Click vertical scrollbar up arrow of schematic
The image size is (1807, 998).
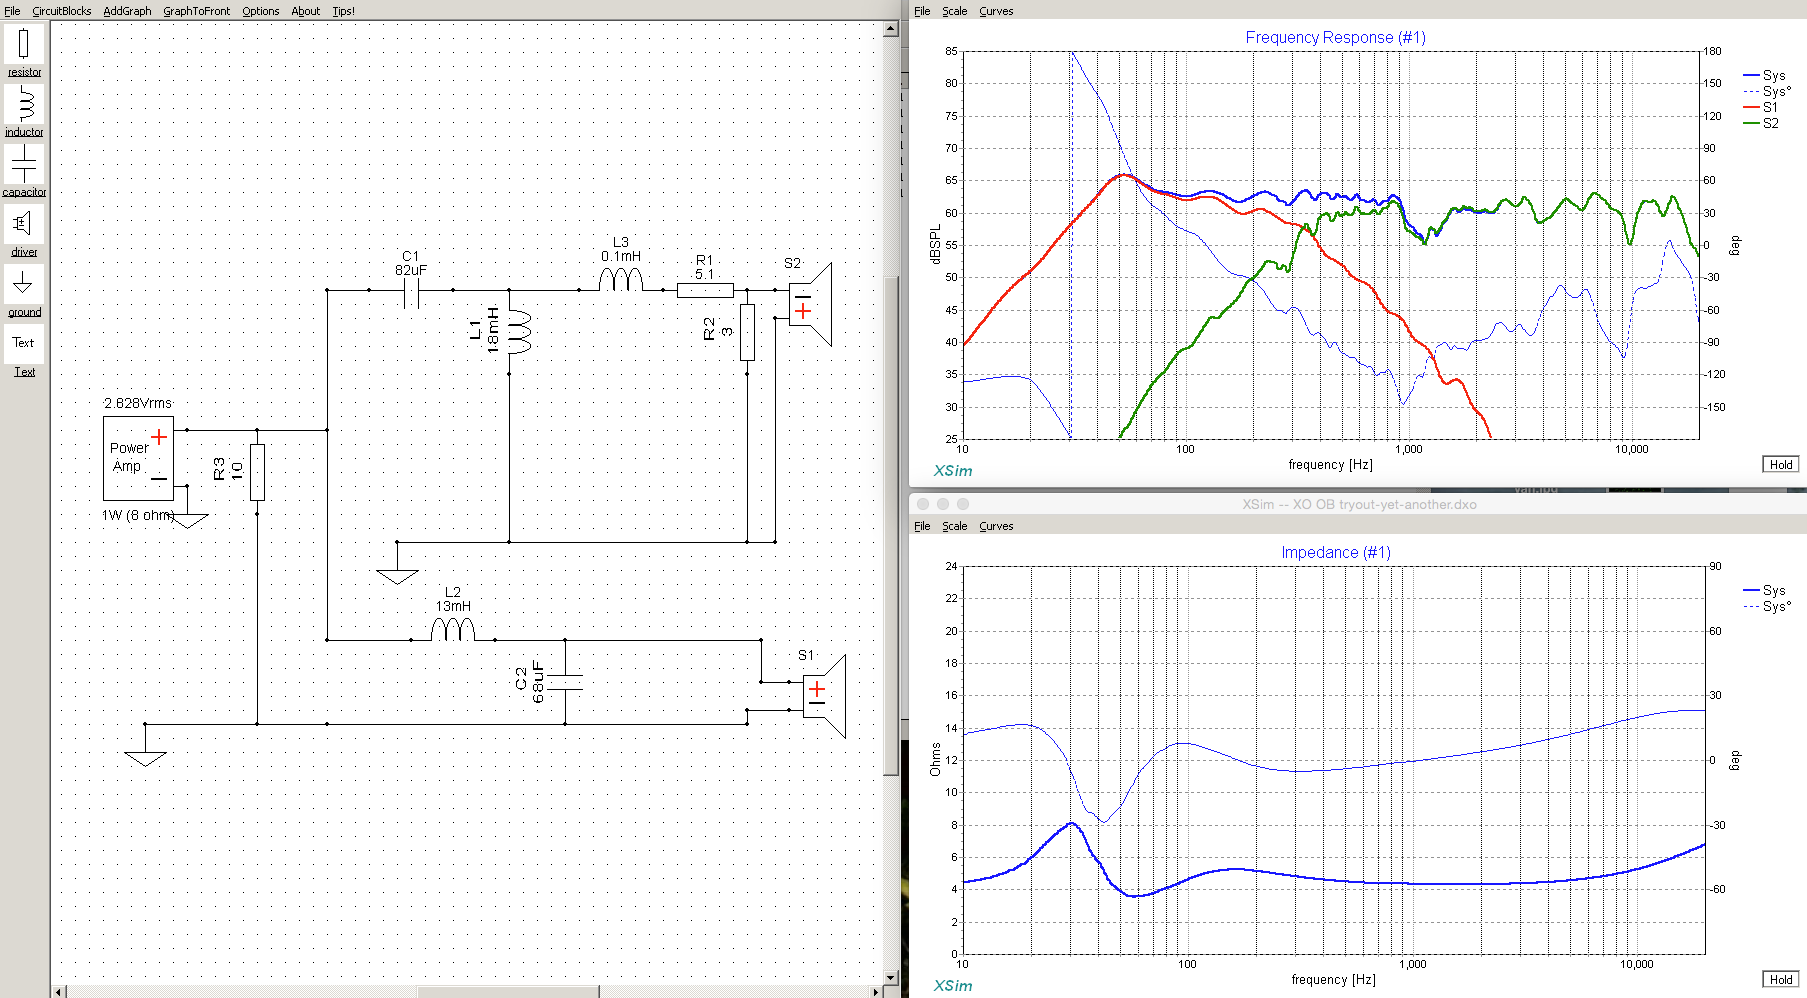(891, 29)
